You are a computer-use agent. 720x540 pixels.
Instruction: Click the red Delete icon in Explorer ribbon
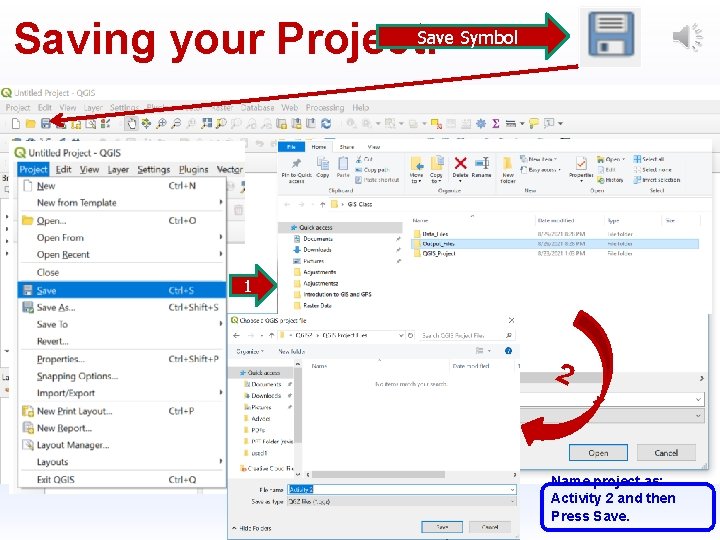(460, 168)
